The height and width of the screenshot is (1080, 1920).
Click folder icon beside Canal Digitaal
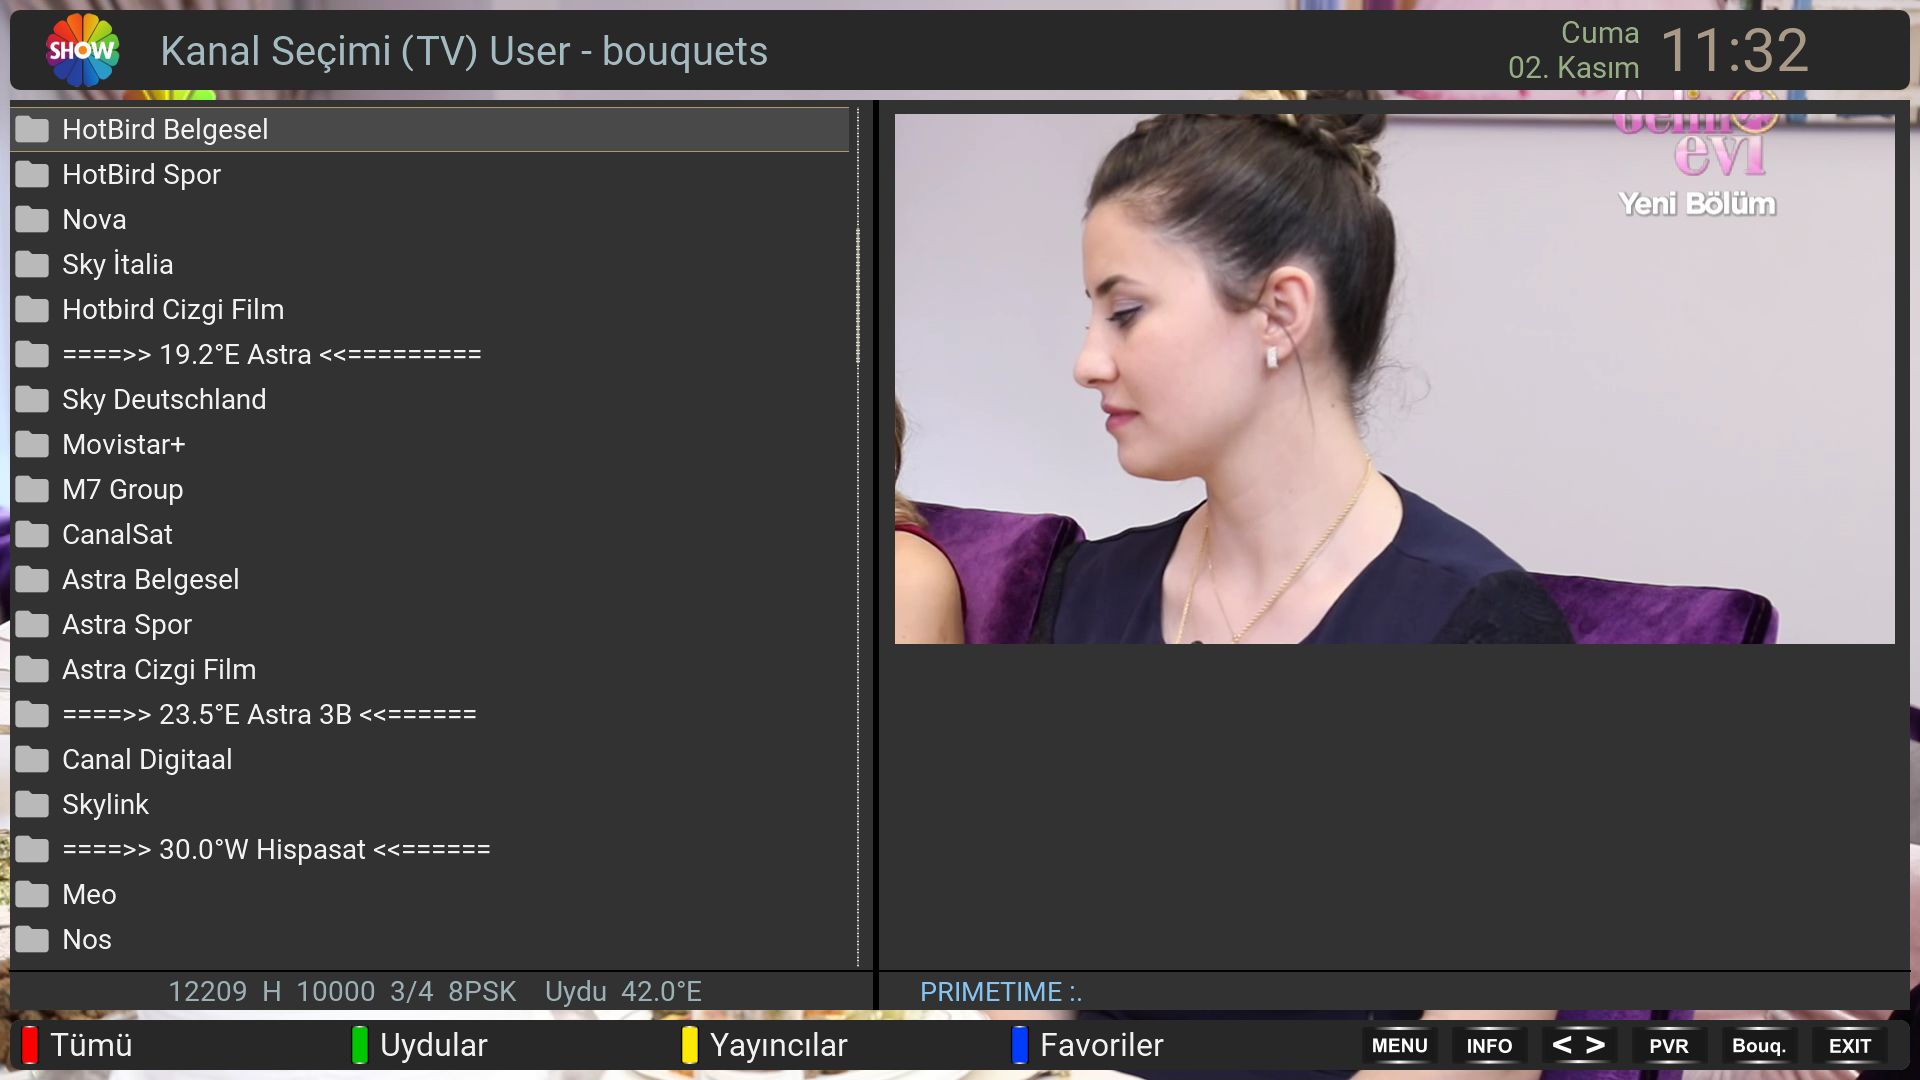pos(32,759)
